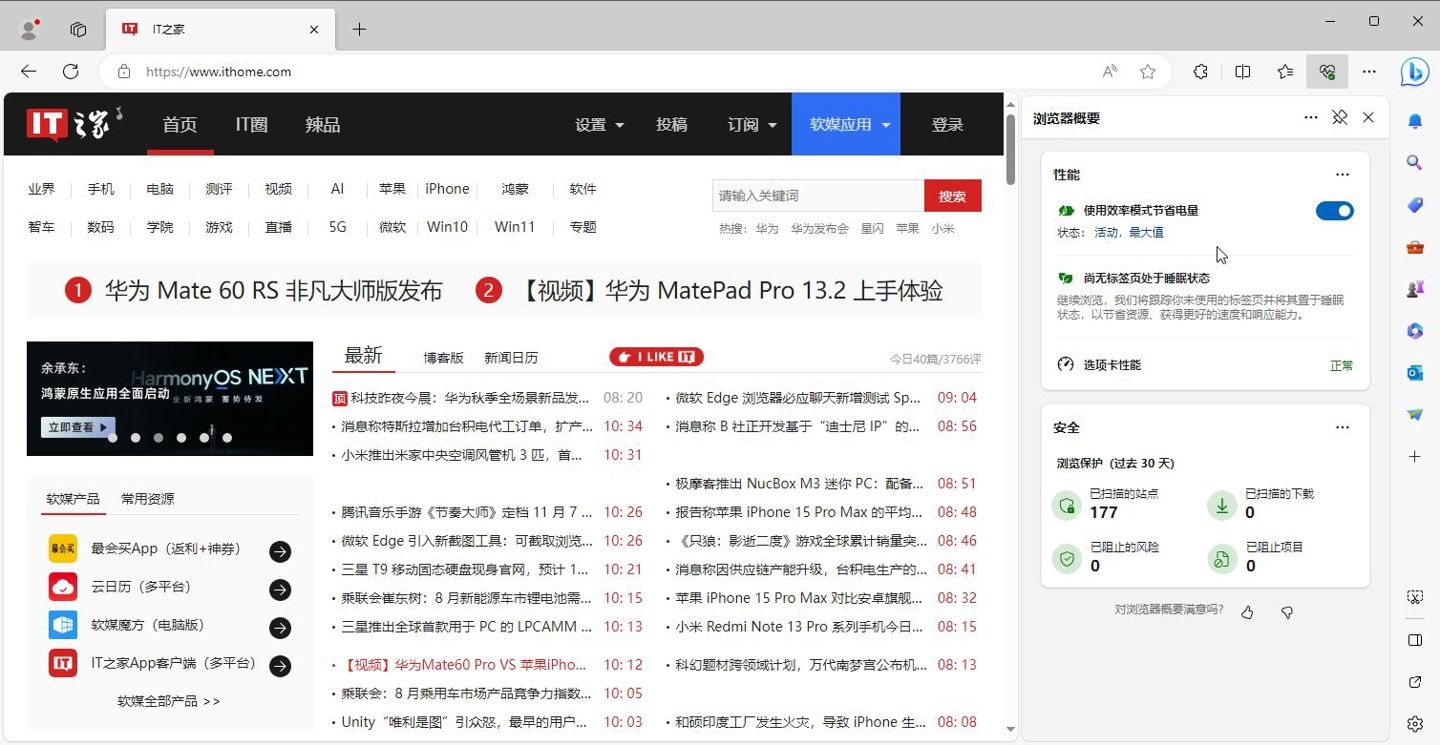Expand the 设置 dropdown
The width and height of the screenshot is (1440, 745).
[599, 125]
